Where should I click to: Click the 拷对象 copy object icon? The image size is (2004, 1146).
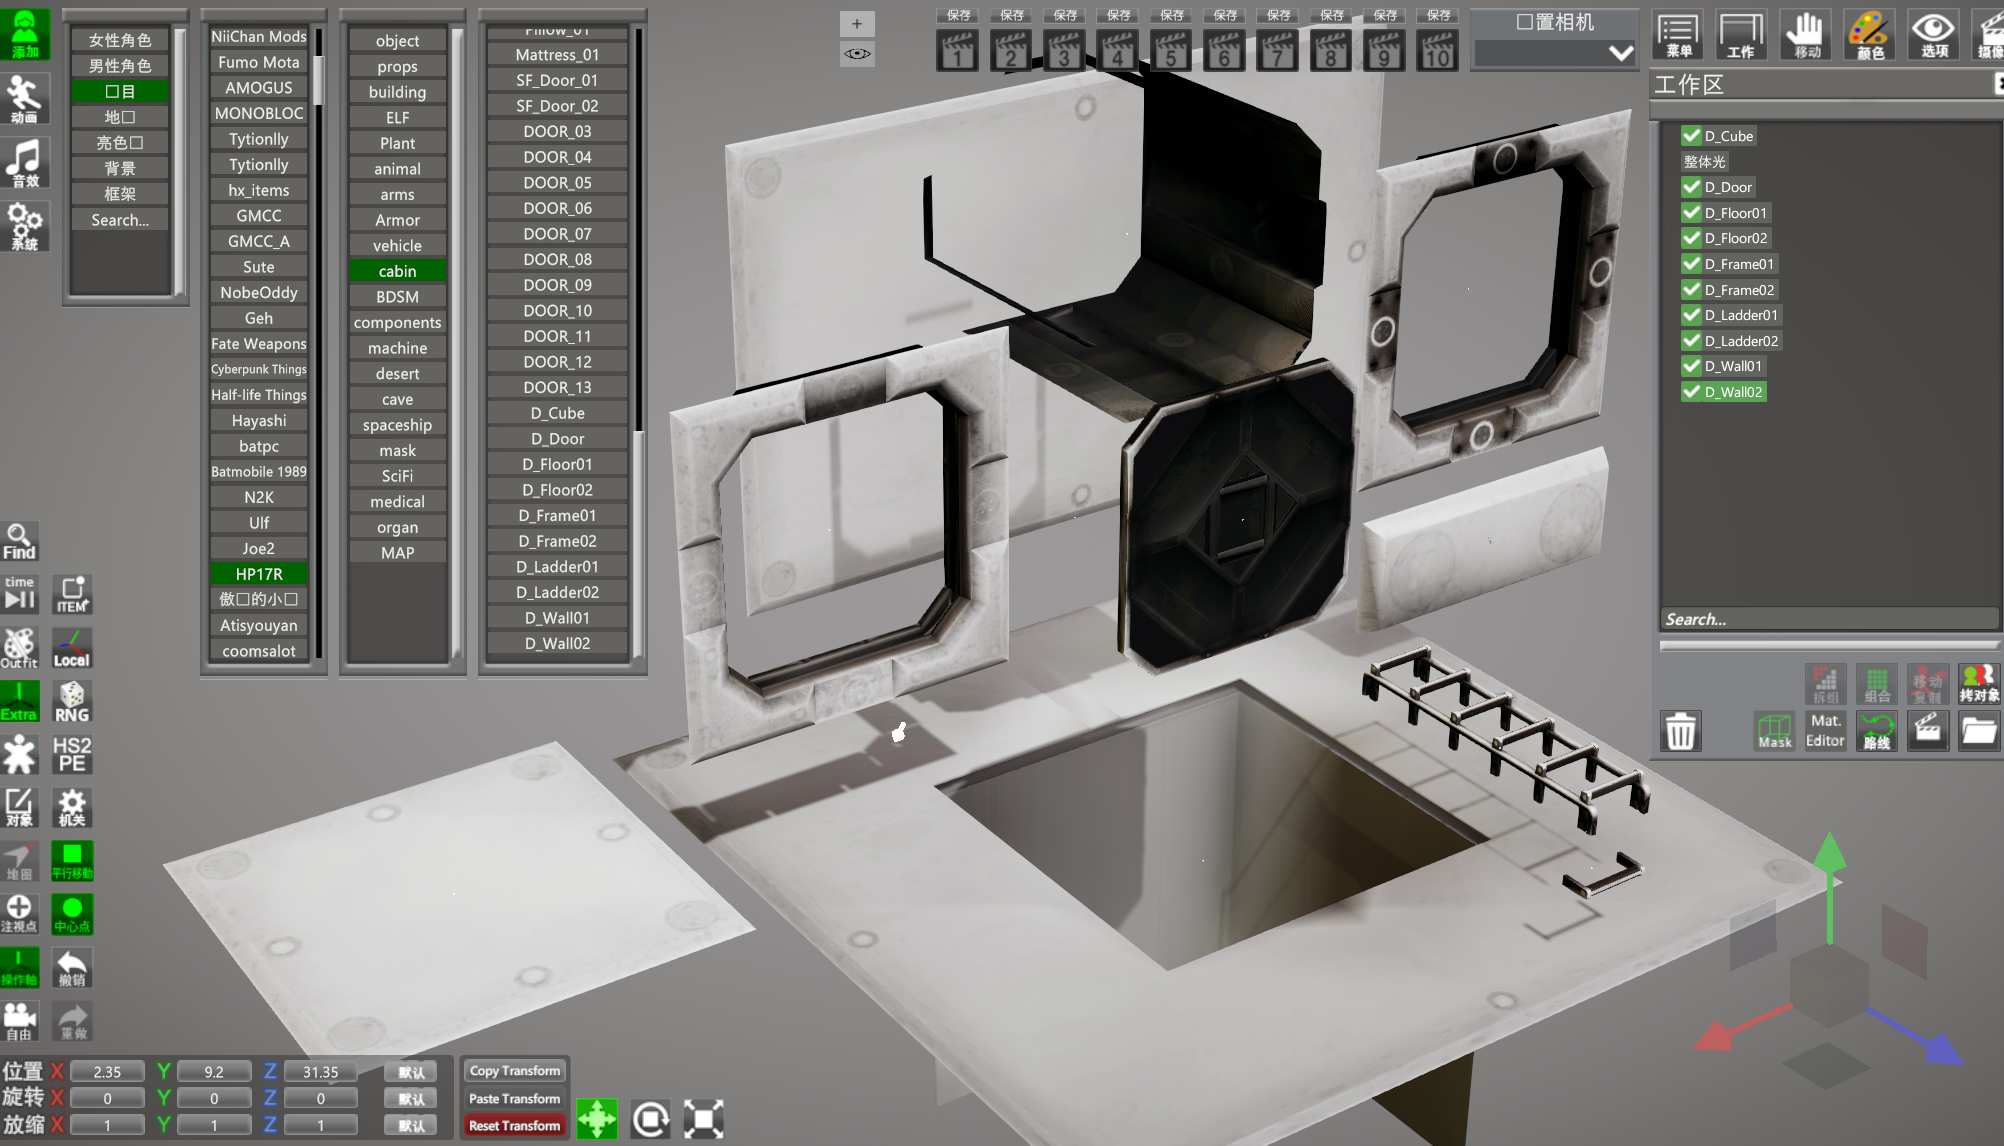1979,683
